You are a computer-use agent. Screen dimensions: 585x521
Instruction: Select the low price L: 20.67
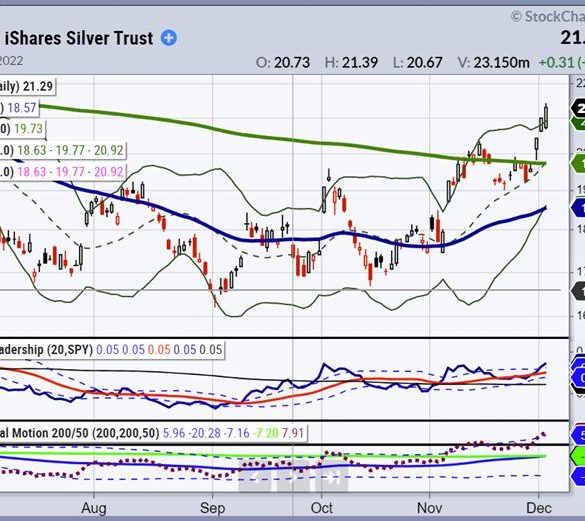(x=418, y=62)
